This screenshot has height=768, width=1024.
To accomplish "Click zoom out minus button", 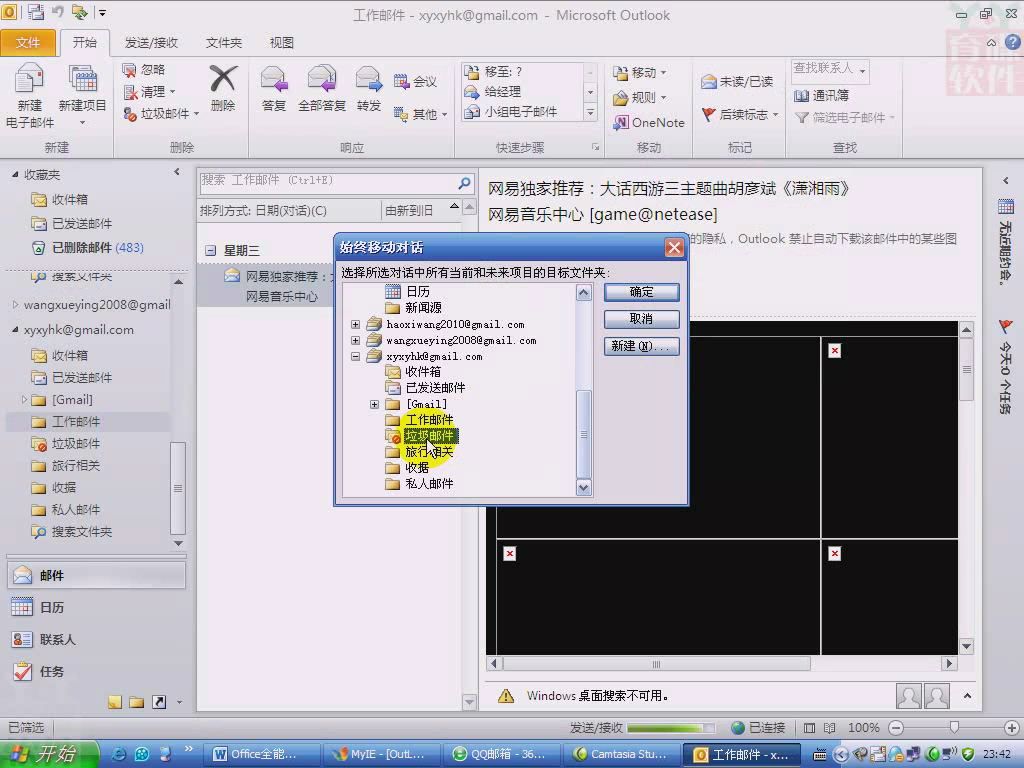I will [x=897, y=728].
